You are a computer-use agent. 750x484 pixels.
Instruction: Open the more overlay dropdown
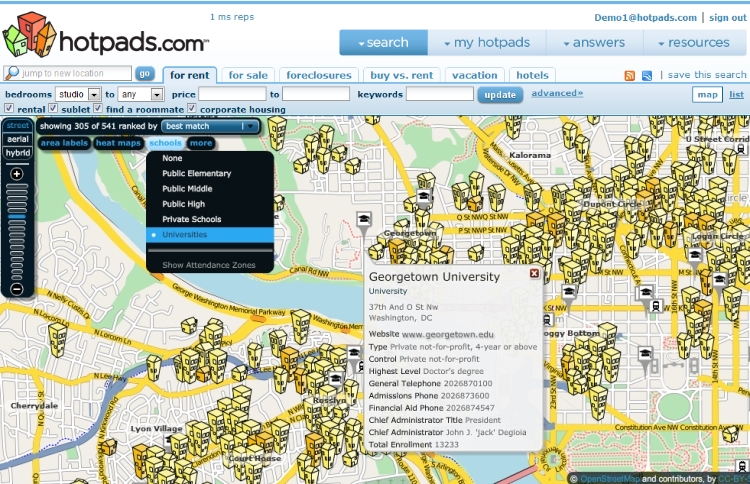click(200, 143)
